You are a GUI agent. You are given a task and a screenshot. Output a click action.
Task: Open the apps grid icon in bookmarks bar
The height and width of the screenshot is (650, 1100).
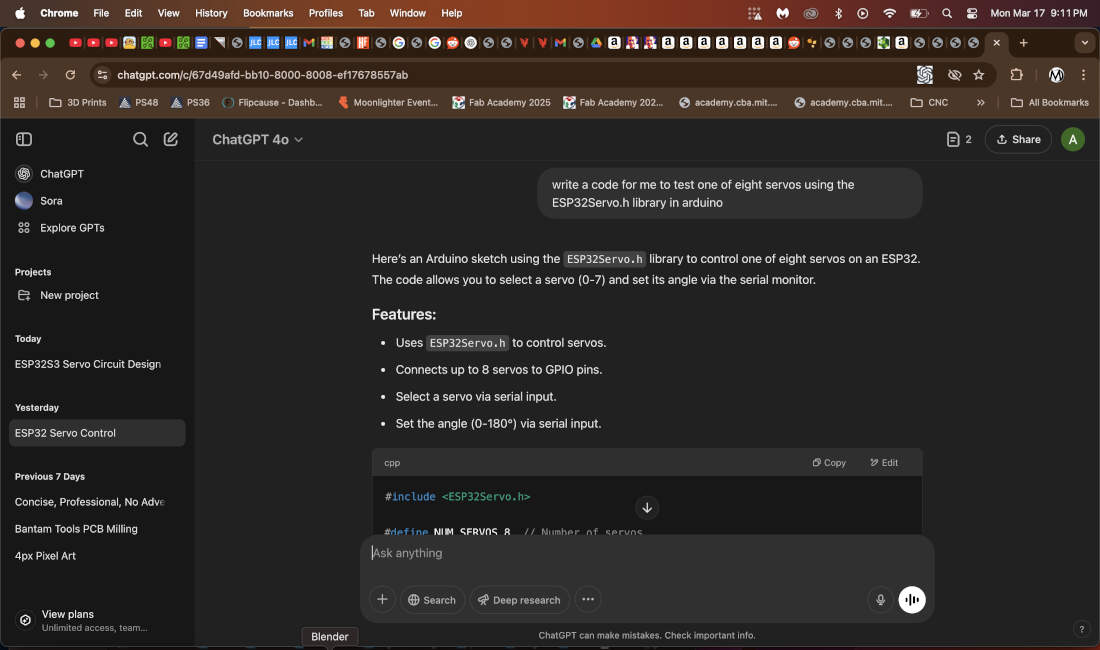pyautogui.click(x=20, y=102)
